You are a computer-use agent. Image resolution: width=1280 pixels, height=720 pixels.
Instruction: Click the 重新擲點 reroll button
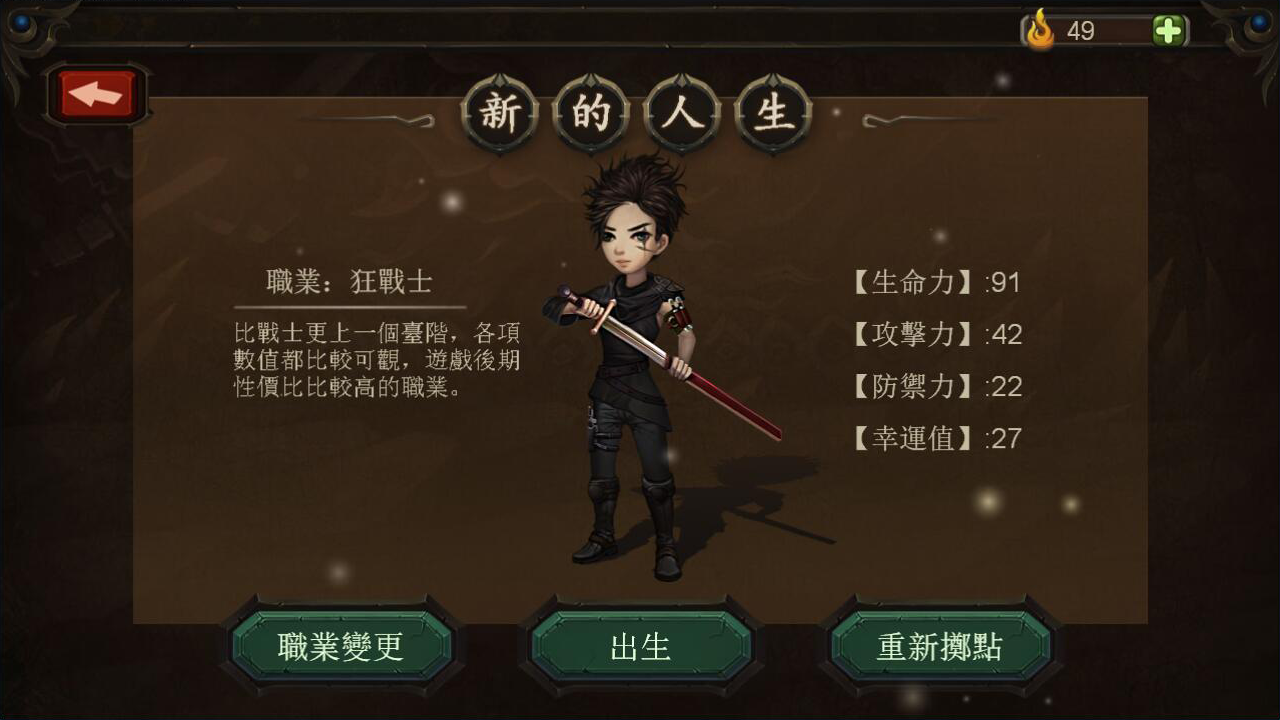(x=939, y=646)
